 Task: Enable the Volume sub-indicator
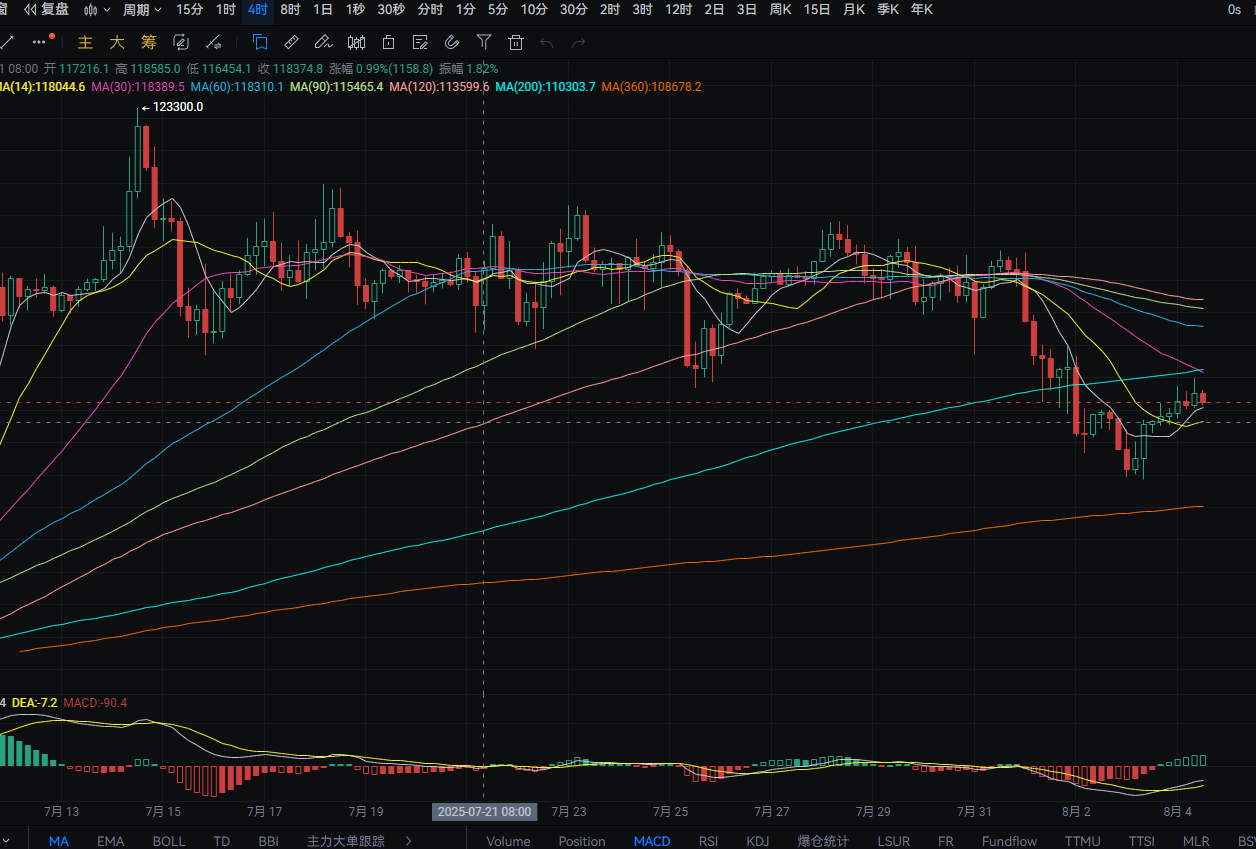pyautogui.click(x=508, y=841)
